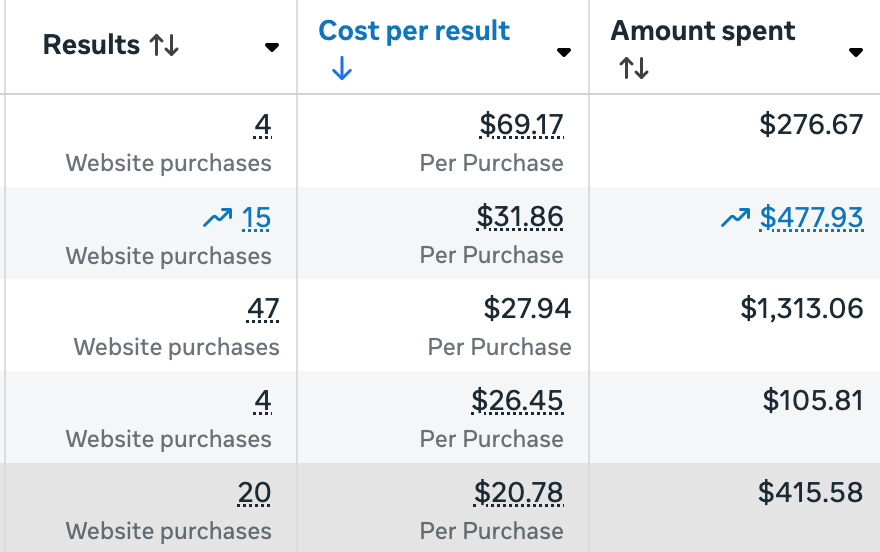The height and width of the screenshot is (552, 880).
Task: Sort by the Cost per result header
Action: [x=414, y=31]
